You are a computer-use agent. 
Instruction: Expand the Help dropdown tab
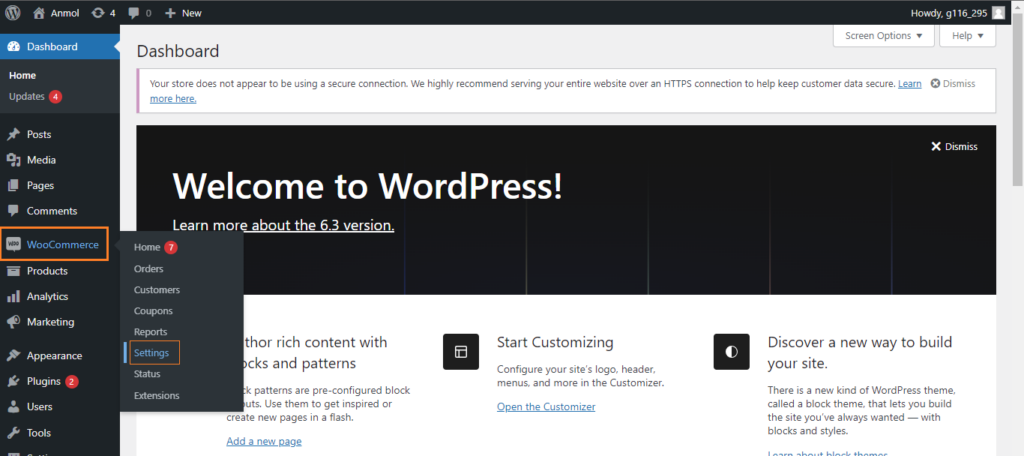click(x=967, y=36)
